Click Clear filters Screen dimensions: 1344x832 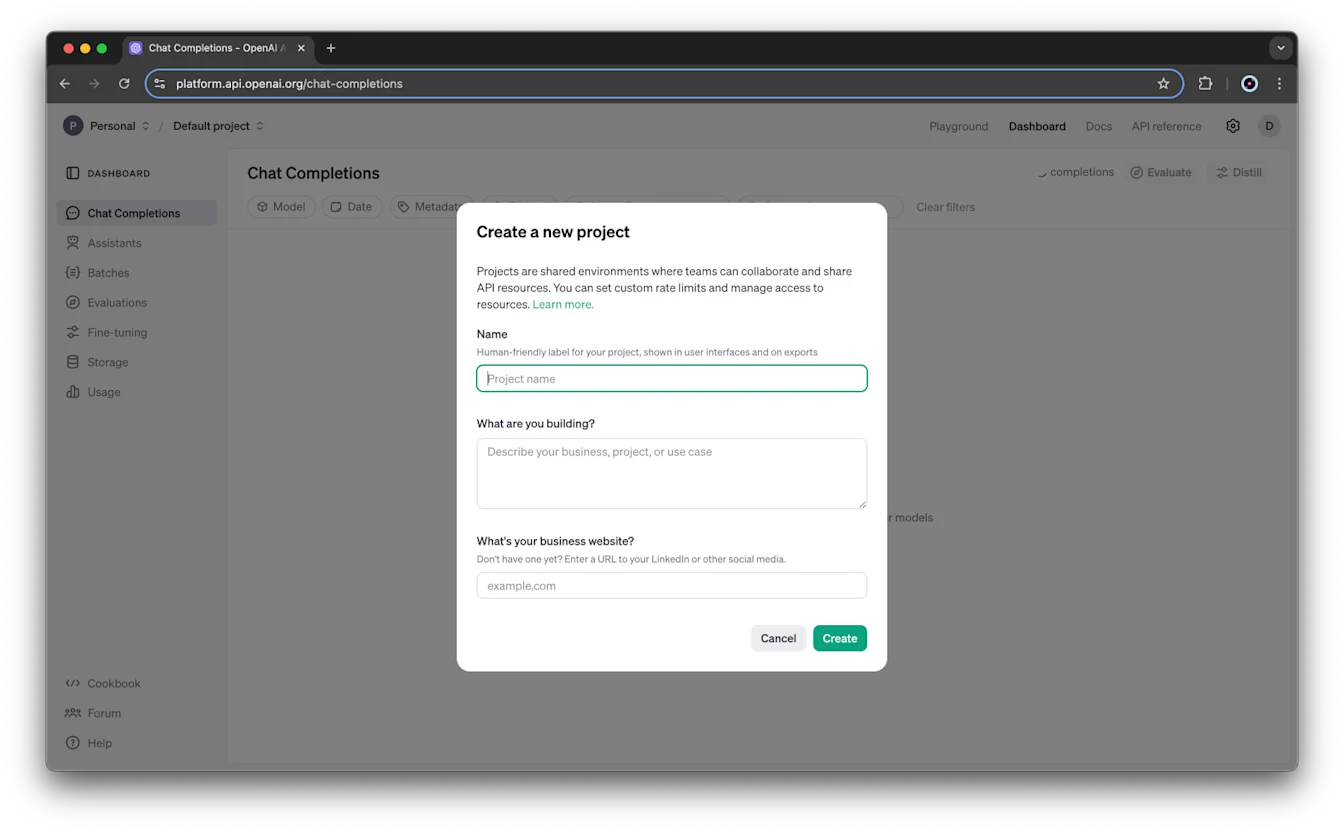[945, 207]
